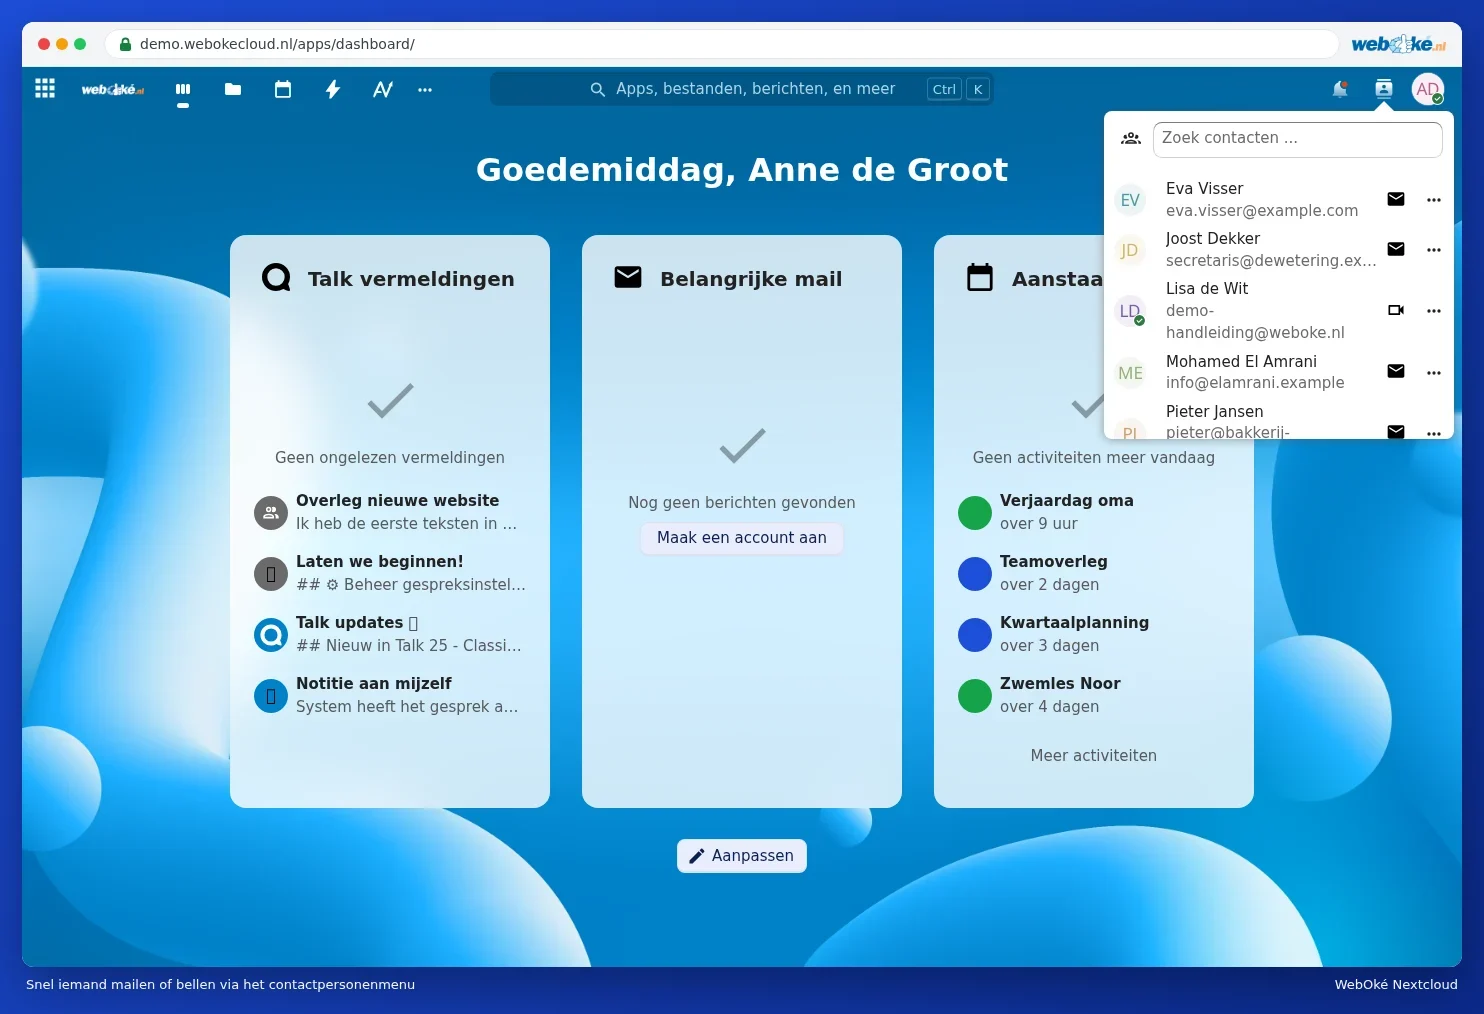Select Lisa de Wit contact name
The image size is (1484, 1014).
pyautogui.click(x=1207, y=288)
